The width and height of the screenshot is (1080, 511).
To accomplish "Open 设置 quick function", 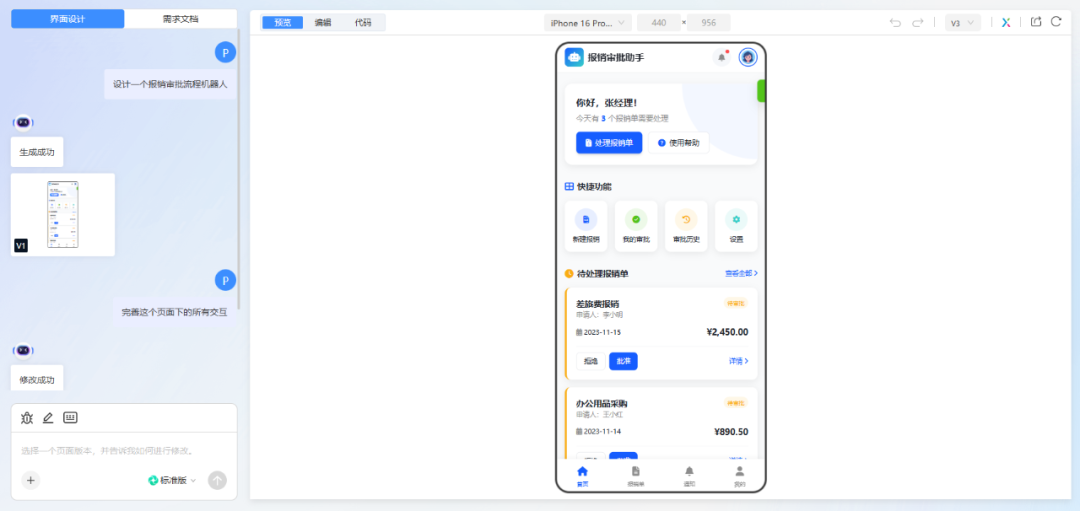I will point(736,226).
